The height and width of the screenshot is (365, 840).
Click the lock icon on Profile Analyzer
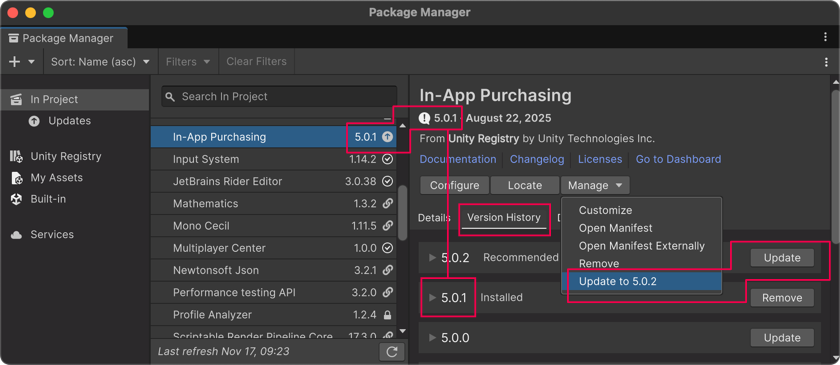(388, 315)
